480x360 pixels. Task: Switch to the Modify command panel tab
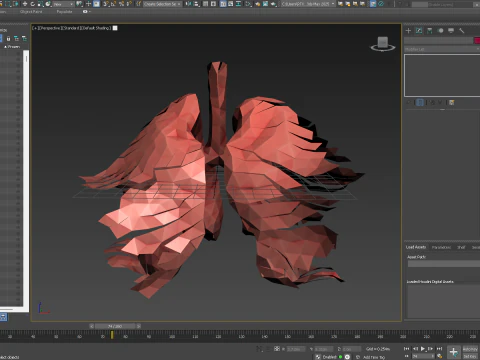pos(419,31)
